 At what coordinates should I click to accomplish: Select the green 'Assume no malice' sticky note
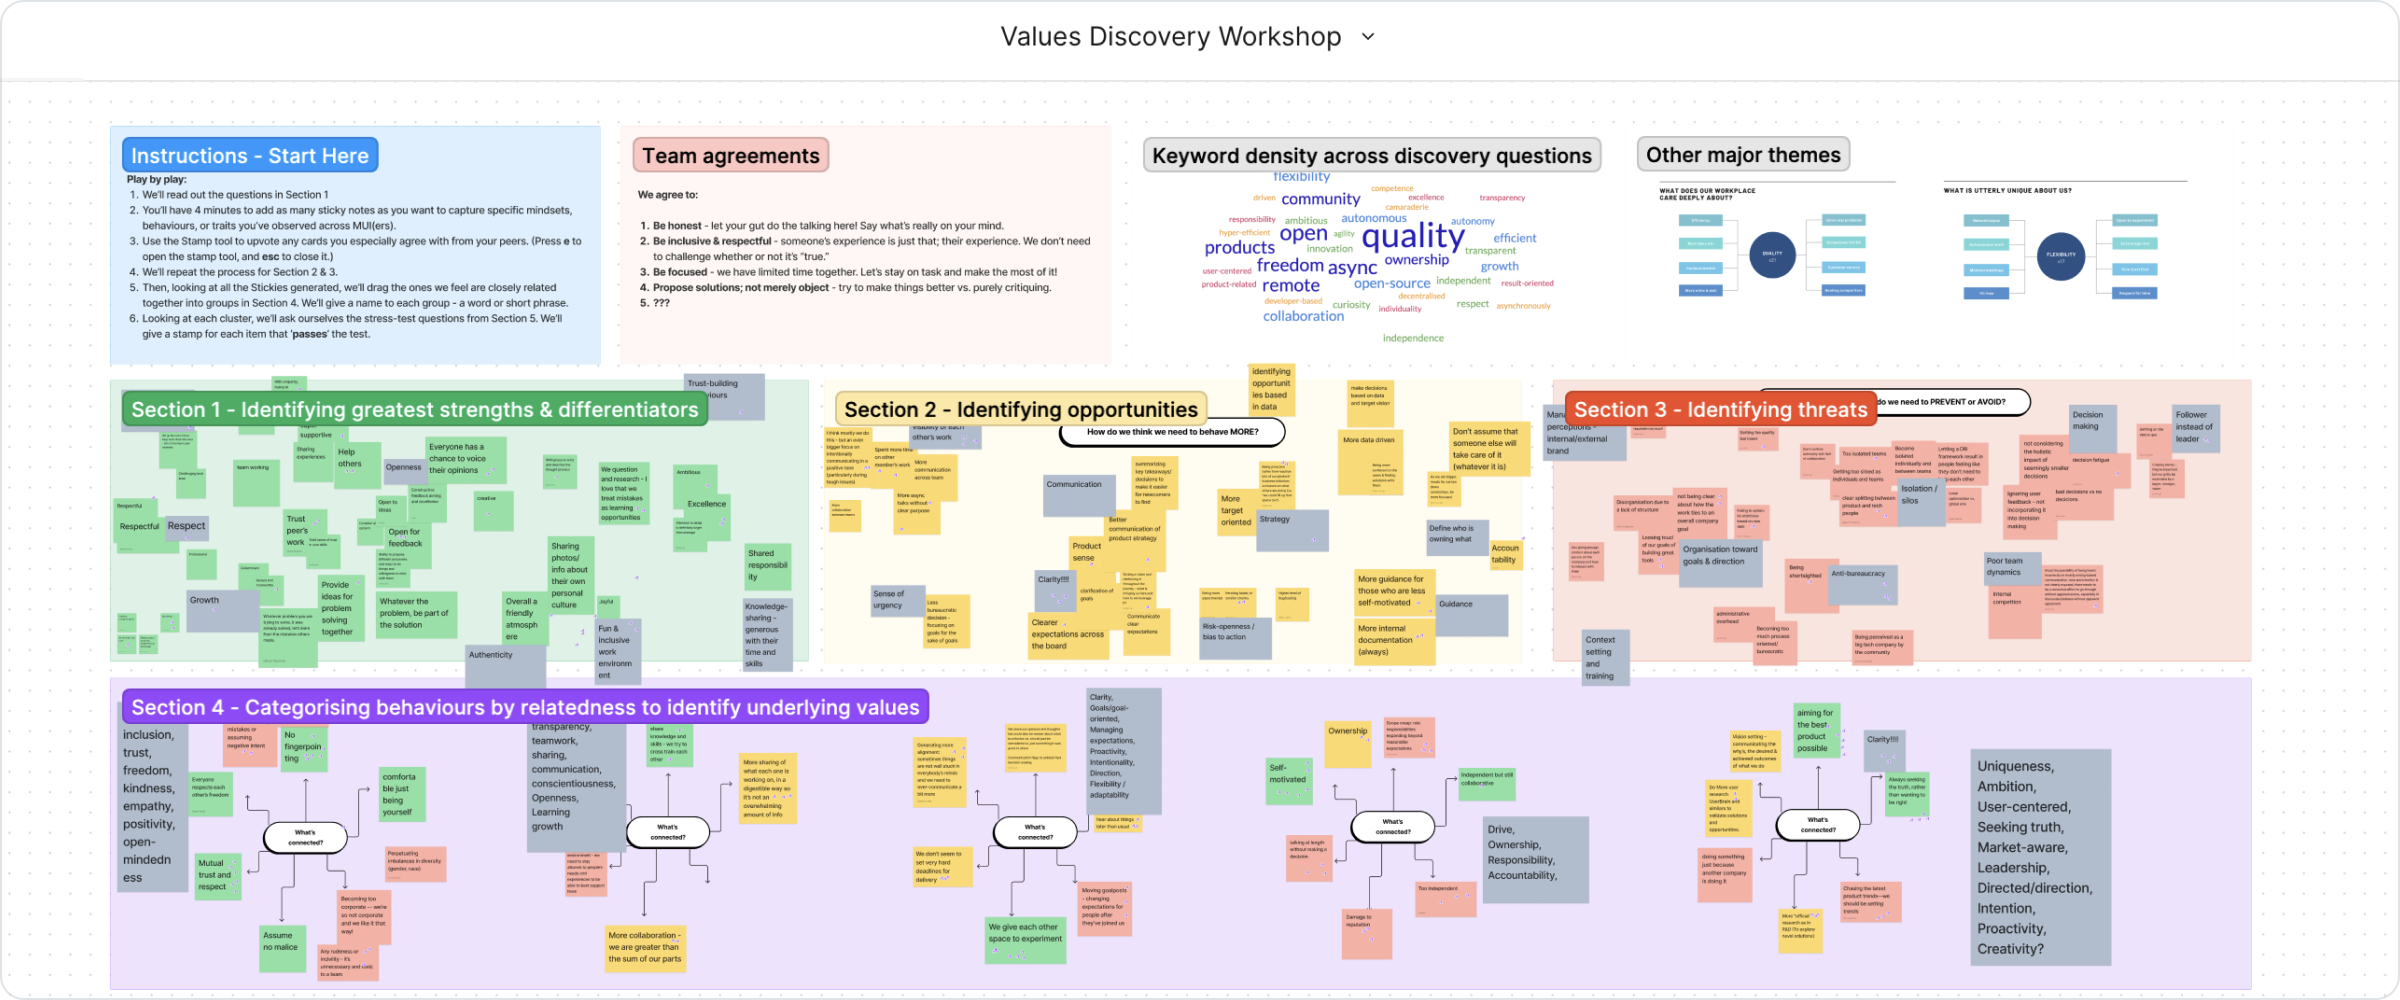click(281, 947)
